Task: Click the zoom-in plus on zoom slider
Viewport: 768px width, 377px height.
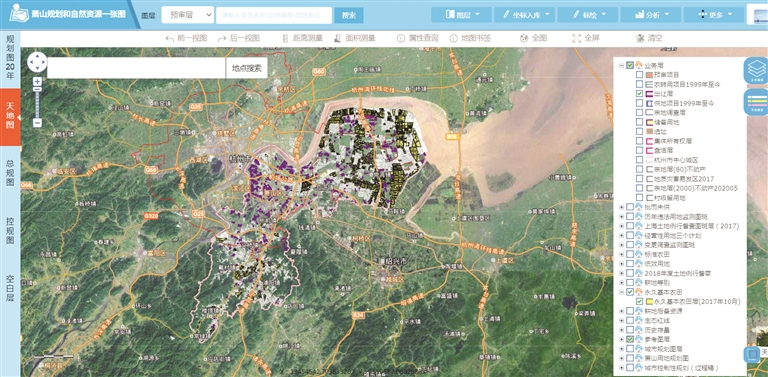Action: click(37, 81)
